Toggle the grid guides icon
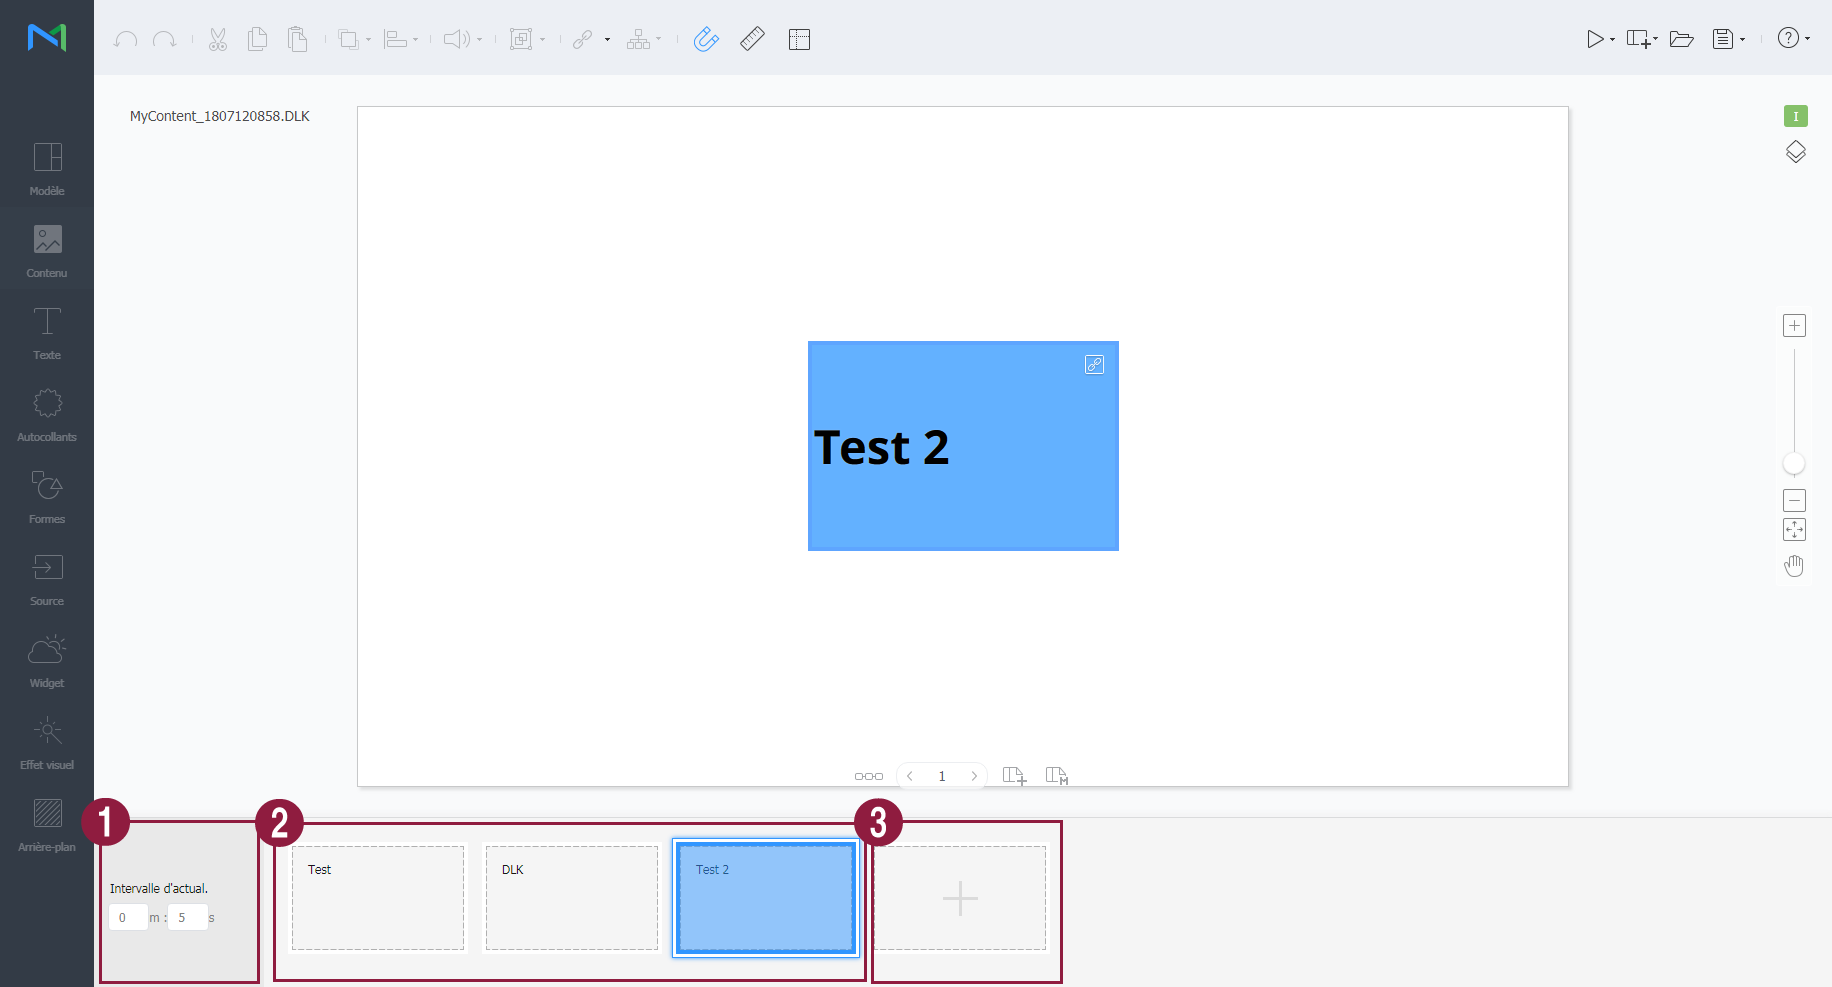This screenshot has height=987, width=1832. coord(799,39)
